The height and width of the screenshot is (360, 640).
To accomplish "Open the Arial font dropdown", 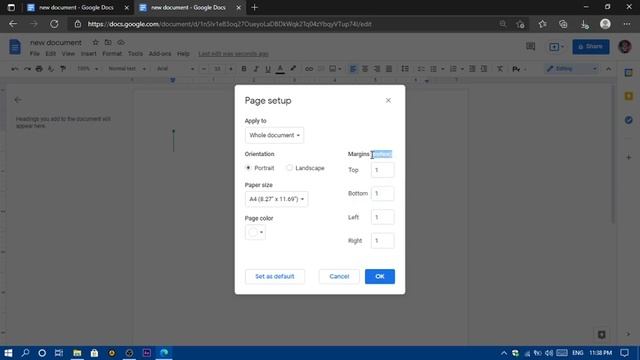I will (x=176, y=69).
